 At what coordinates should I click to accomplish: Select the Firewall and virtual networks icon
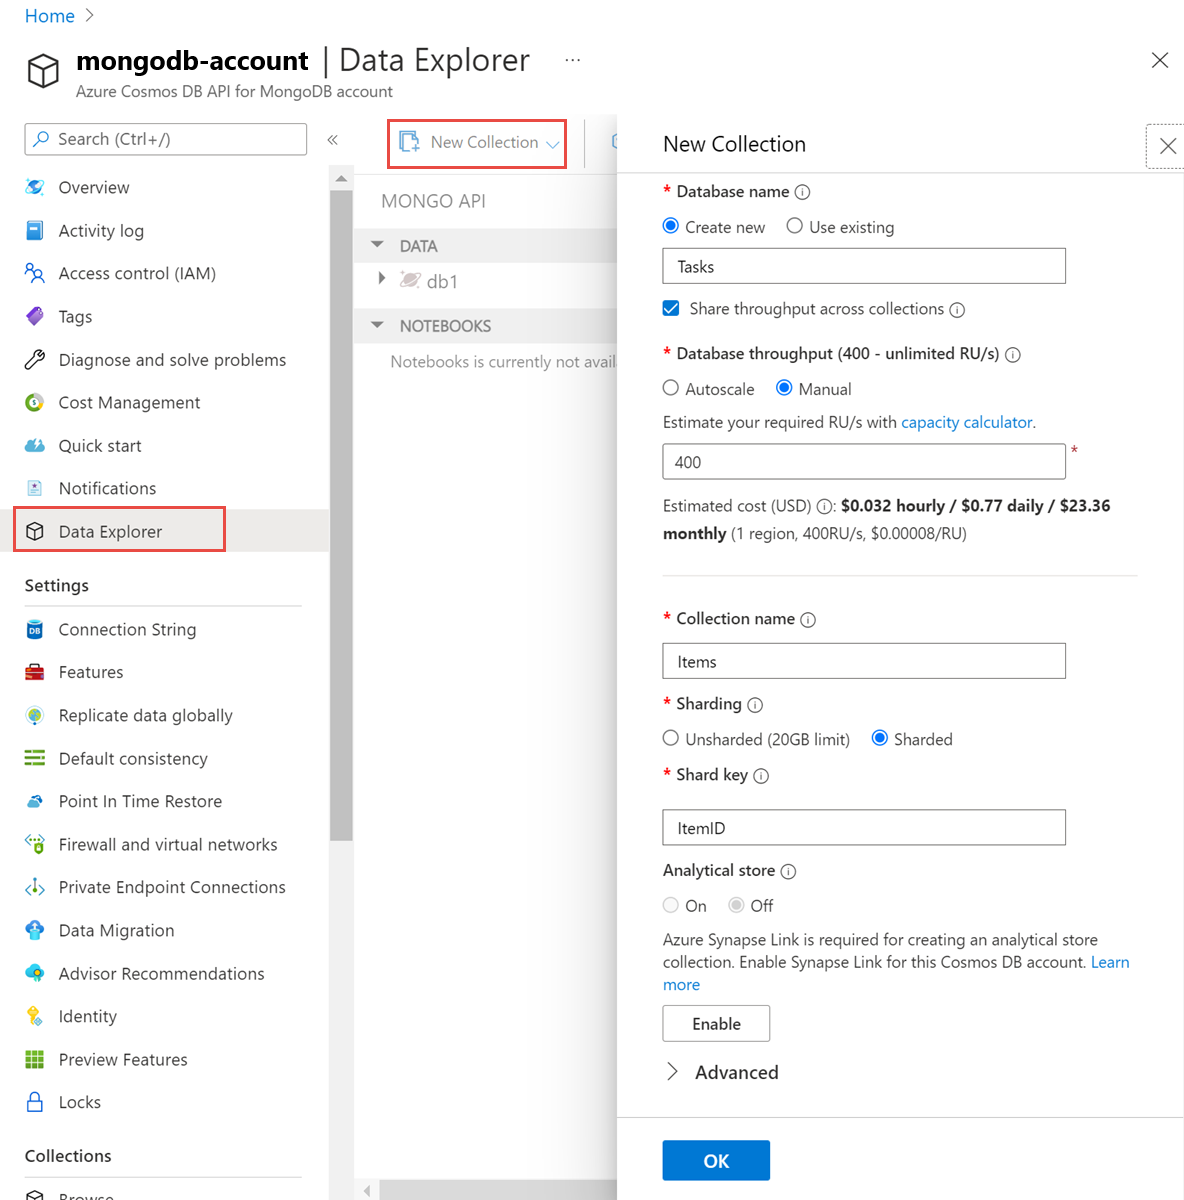click(x=34, y=844)
